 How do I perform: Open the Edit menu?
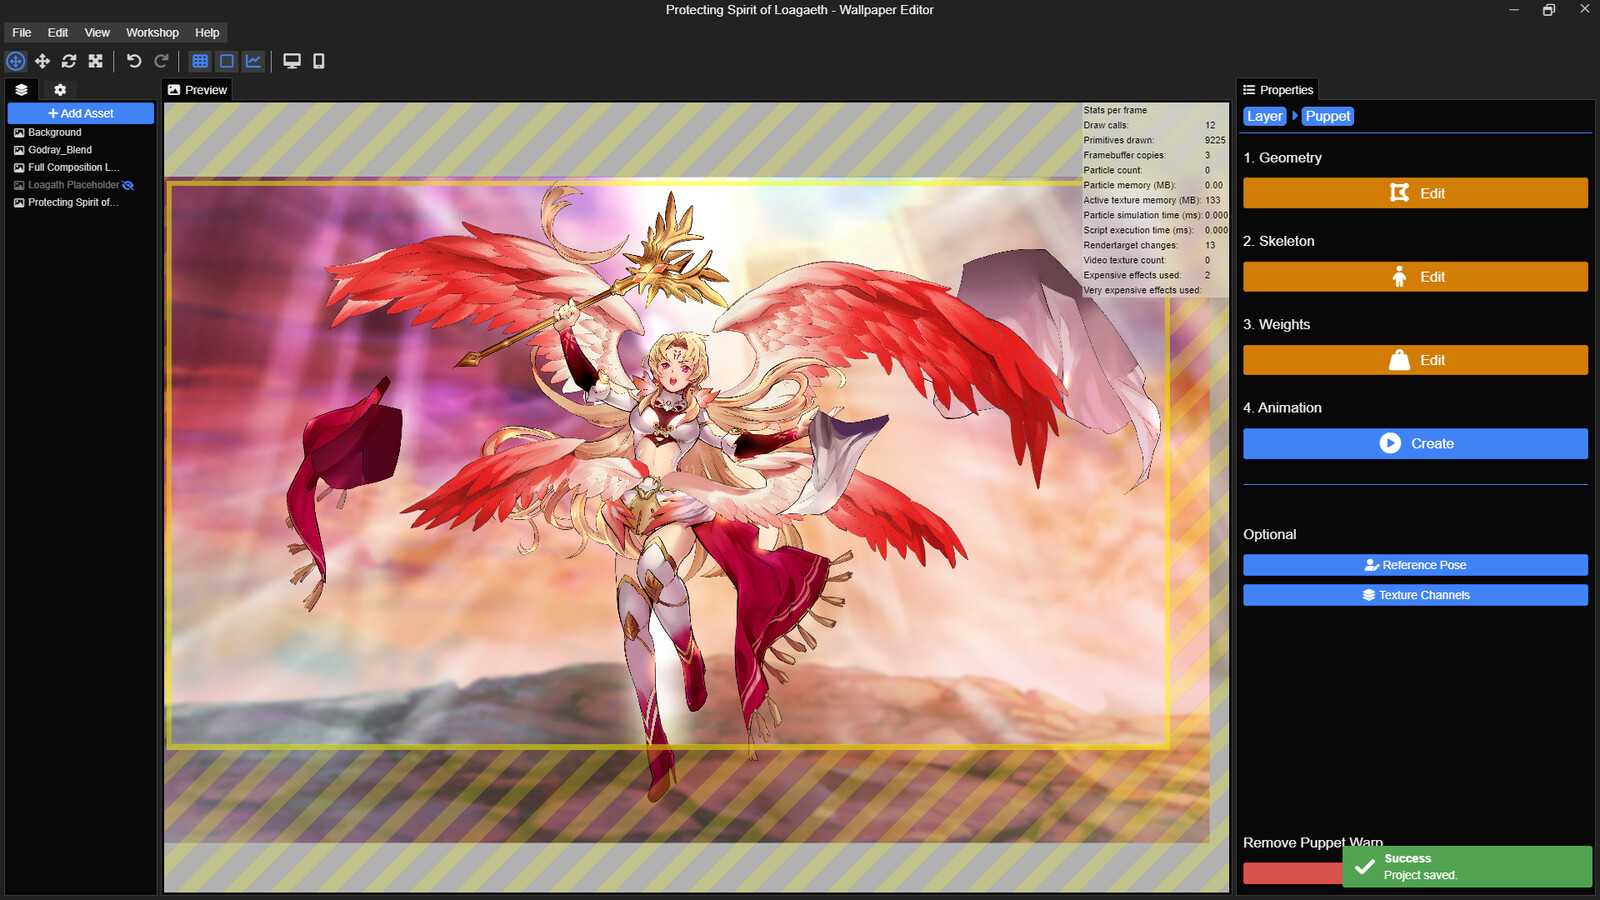(x=58, y=32)
